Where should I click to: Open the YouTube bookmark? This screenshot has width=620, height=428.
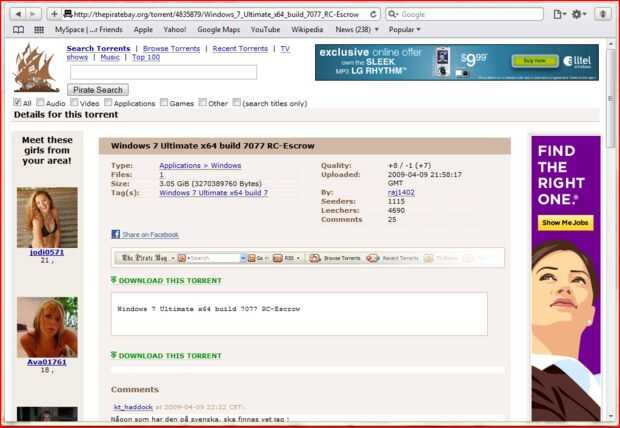coord(265,30)
